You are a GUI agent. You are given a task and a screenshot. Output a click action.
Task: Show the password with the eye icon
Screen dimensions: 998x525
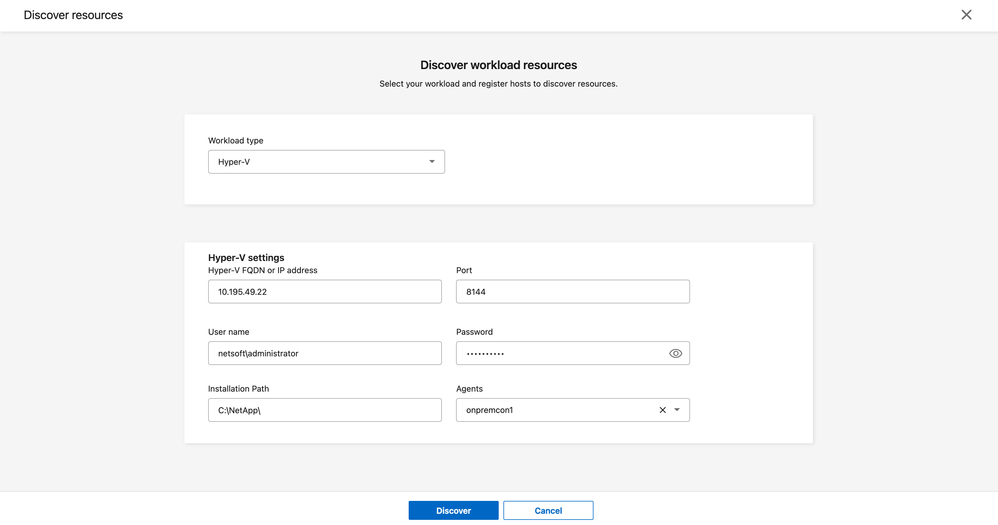(x=675, y=353)
